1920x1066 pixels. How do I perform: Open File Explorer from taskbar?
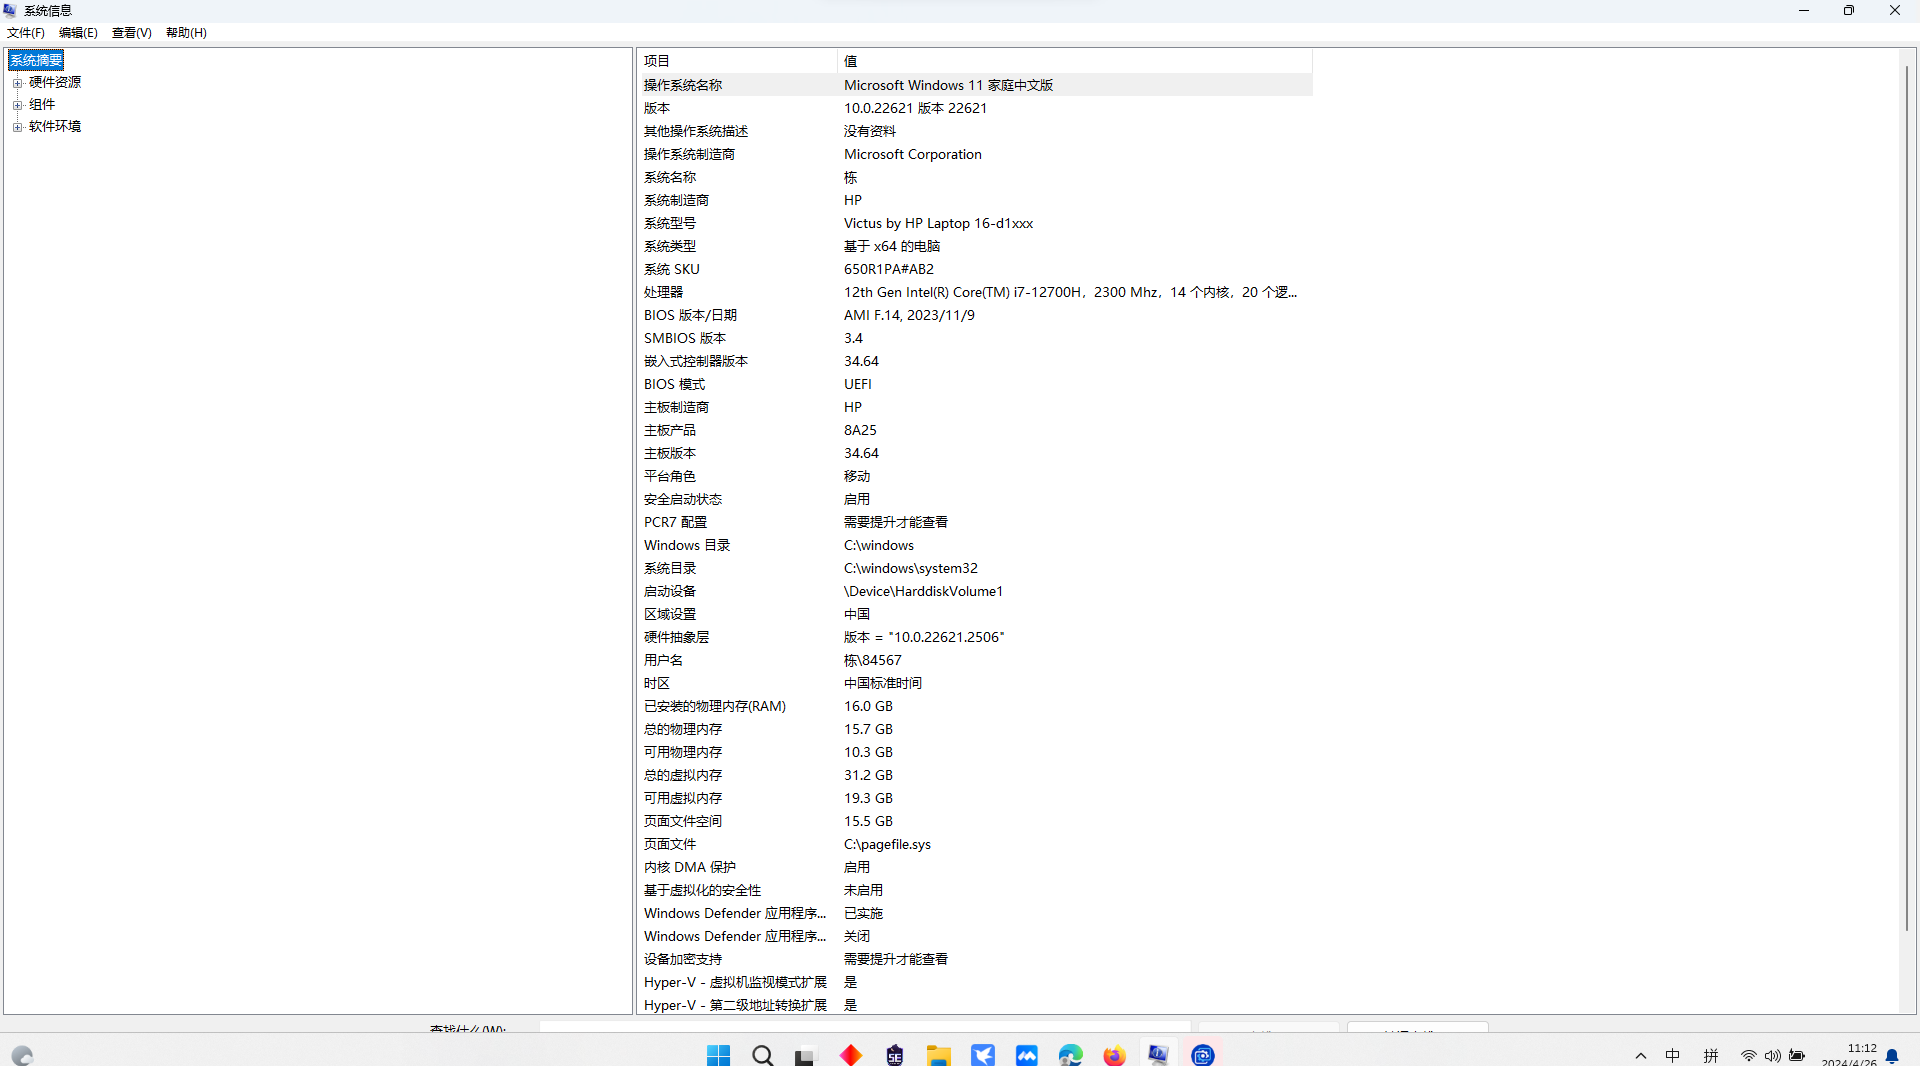(x=938, y=1055)
